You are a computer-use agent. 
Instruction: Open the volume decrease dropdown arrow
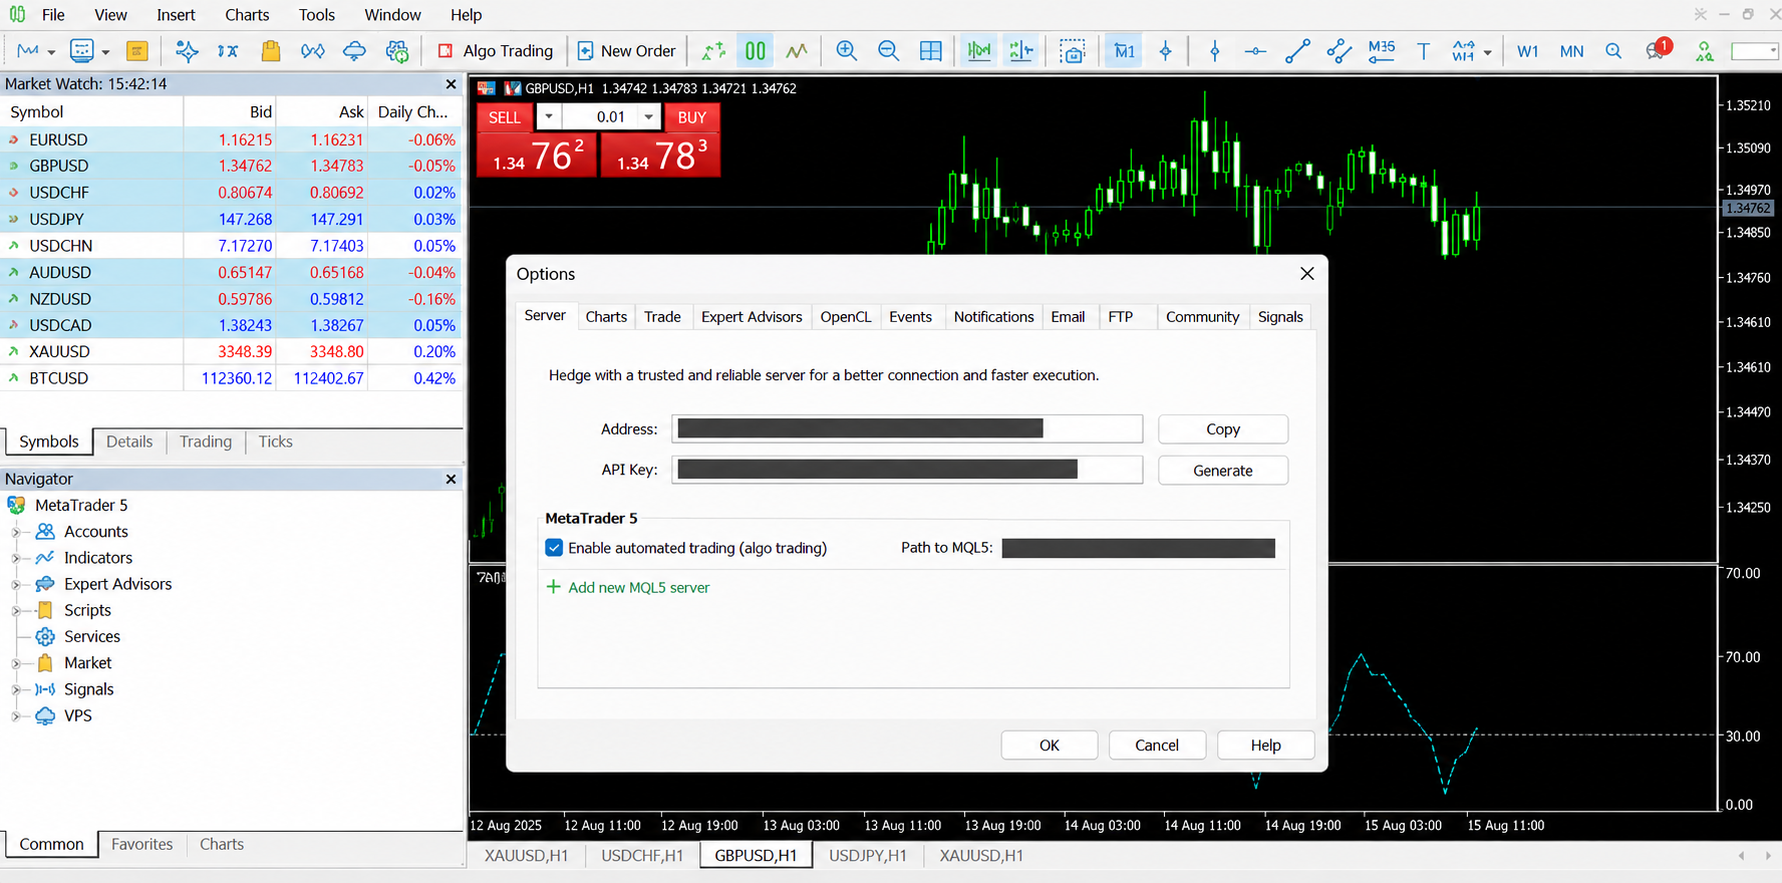(548, 117)
